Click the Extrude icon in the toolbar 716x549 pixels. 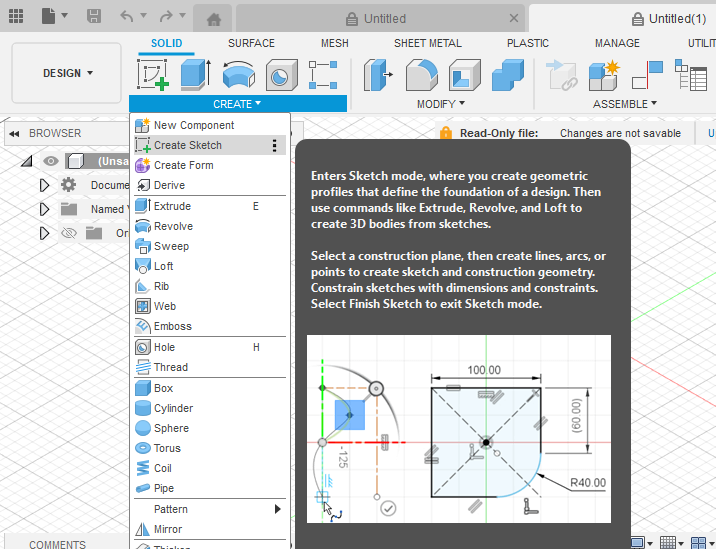pos(194,75)
